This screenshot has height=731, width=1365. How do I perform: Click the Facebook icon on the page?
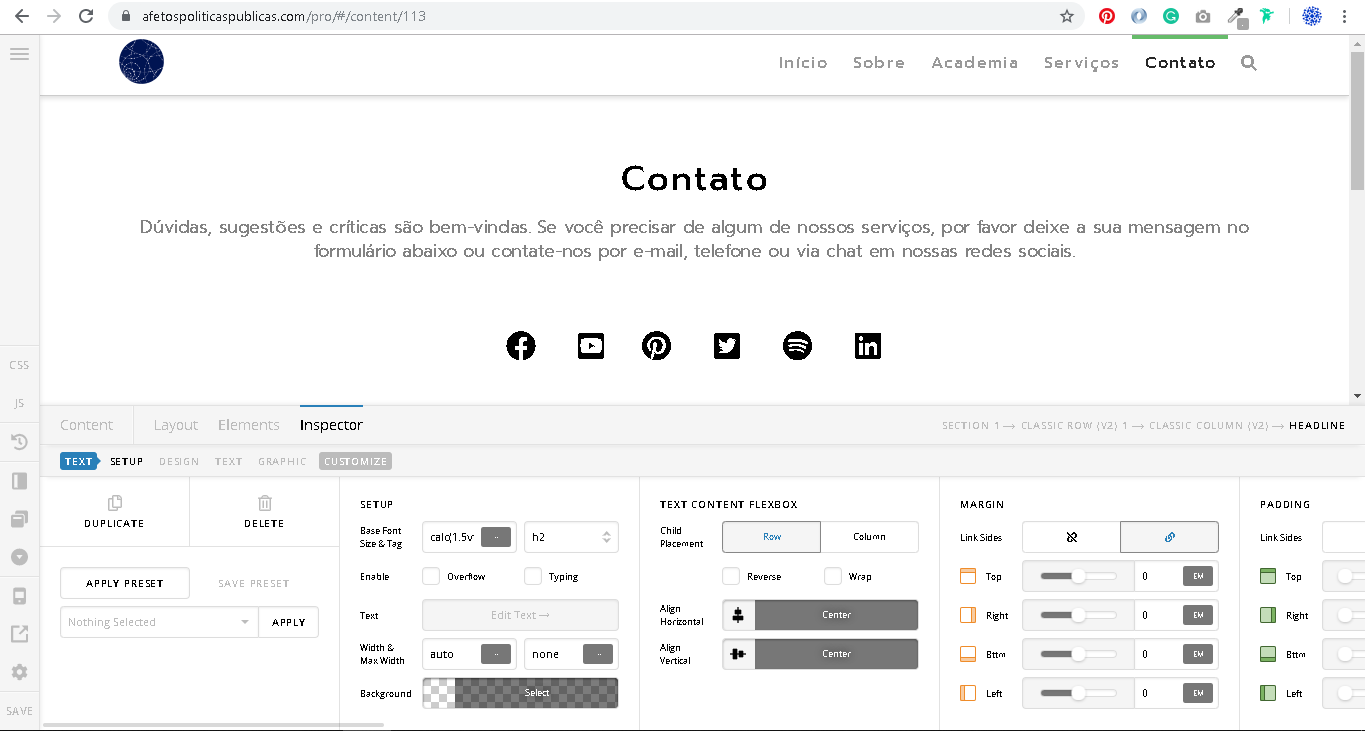(x=521, y=346)
